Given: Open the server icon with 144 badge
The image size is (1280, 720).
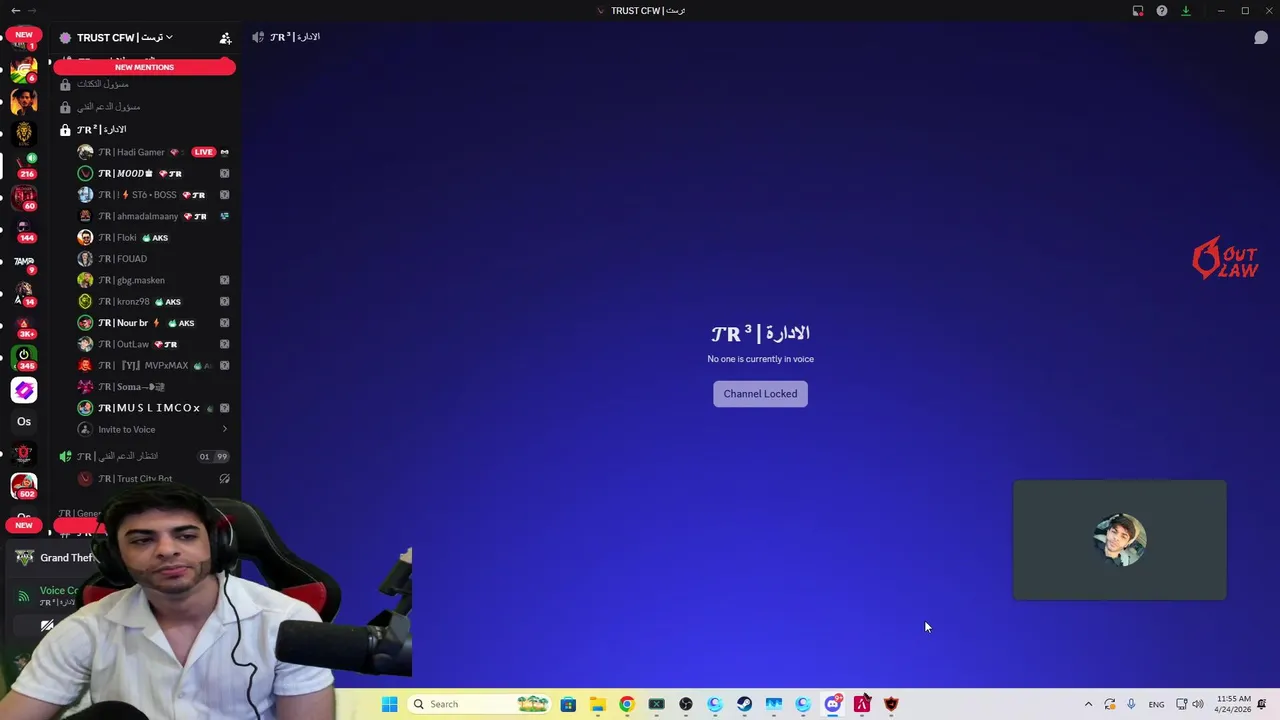Looking at the screenshot, I should coord(24,229).
